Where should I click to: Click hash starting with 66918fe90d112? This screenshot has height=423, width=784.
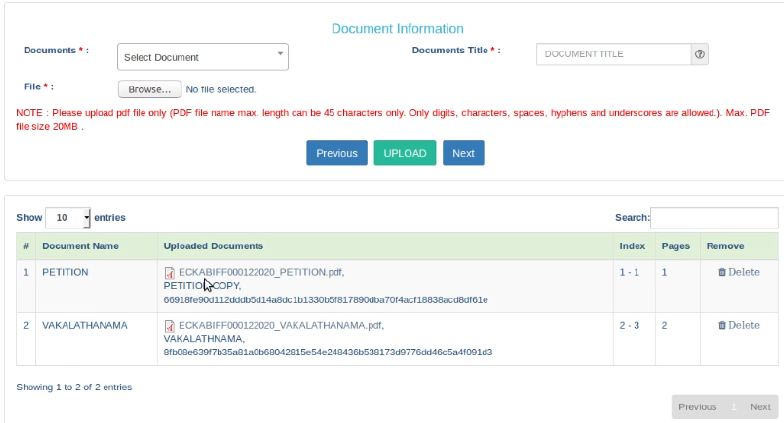pos(326,300)
